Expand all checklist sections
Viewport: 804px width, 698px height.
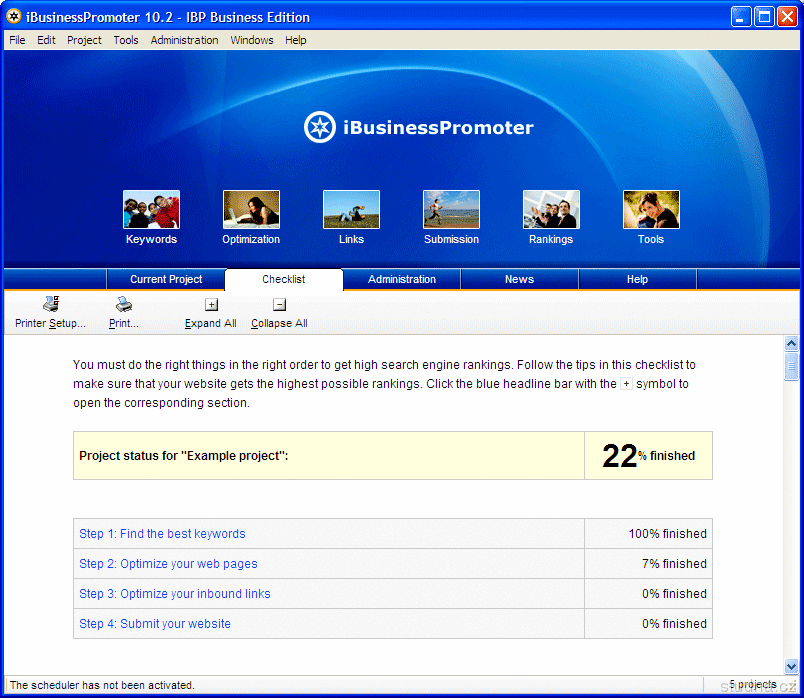coord(211,305)
